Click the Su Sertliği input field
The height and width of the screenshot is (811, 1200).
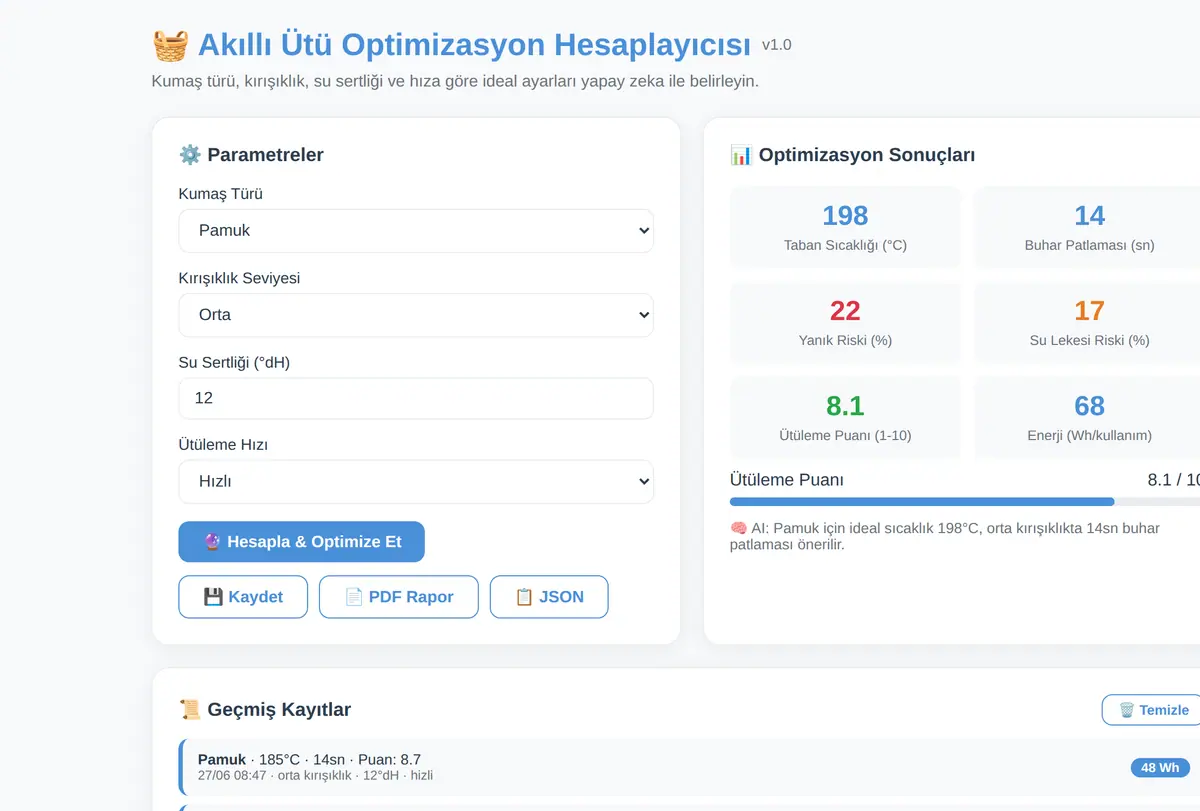[x=416, y=398]
